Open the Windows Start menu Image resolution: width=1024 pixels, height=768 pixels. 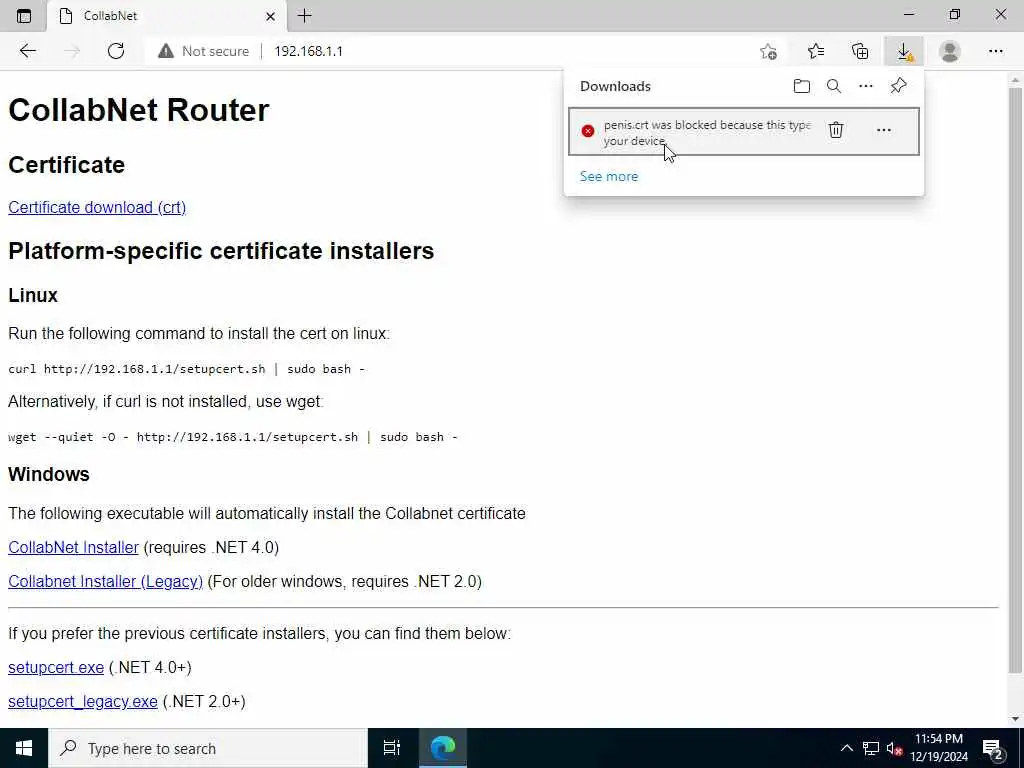[24, 748]
